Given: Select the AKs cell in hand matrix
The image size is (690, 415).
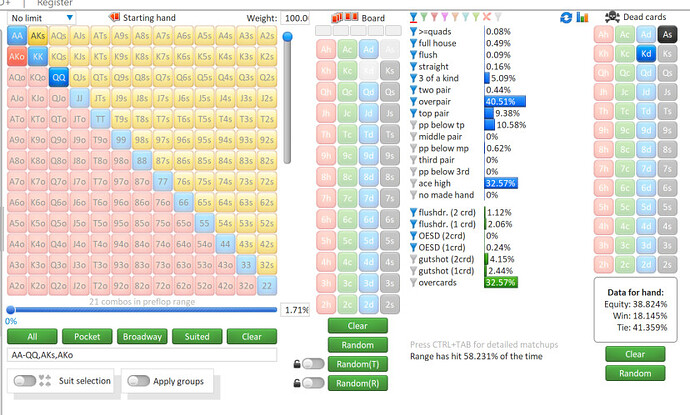Looking at the screenshot, I should pos(38,36).
